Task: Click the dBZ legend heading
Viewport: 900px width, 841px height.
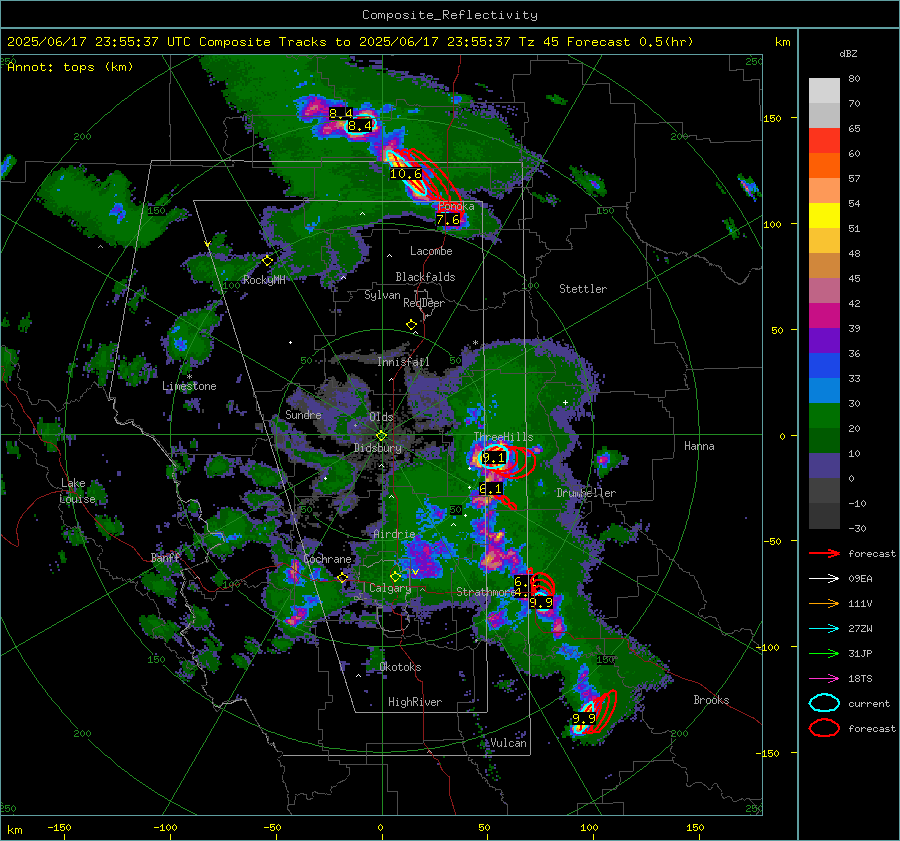Action: click(848, 53)
